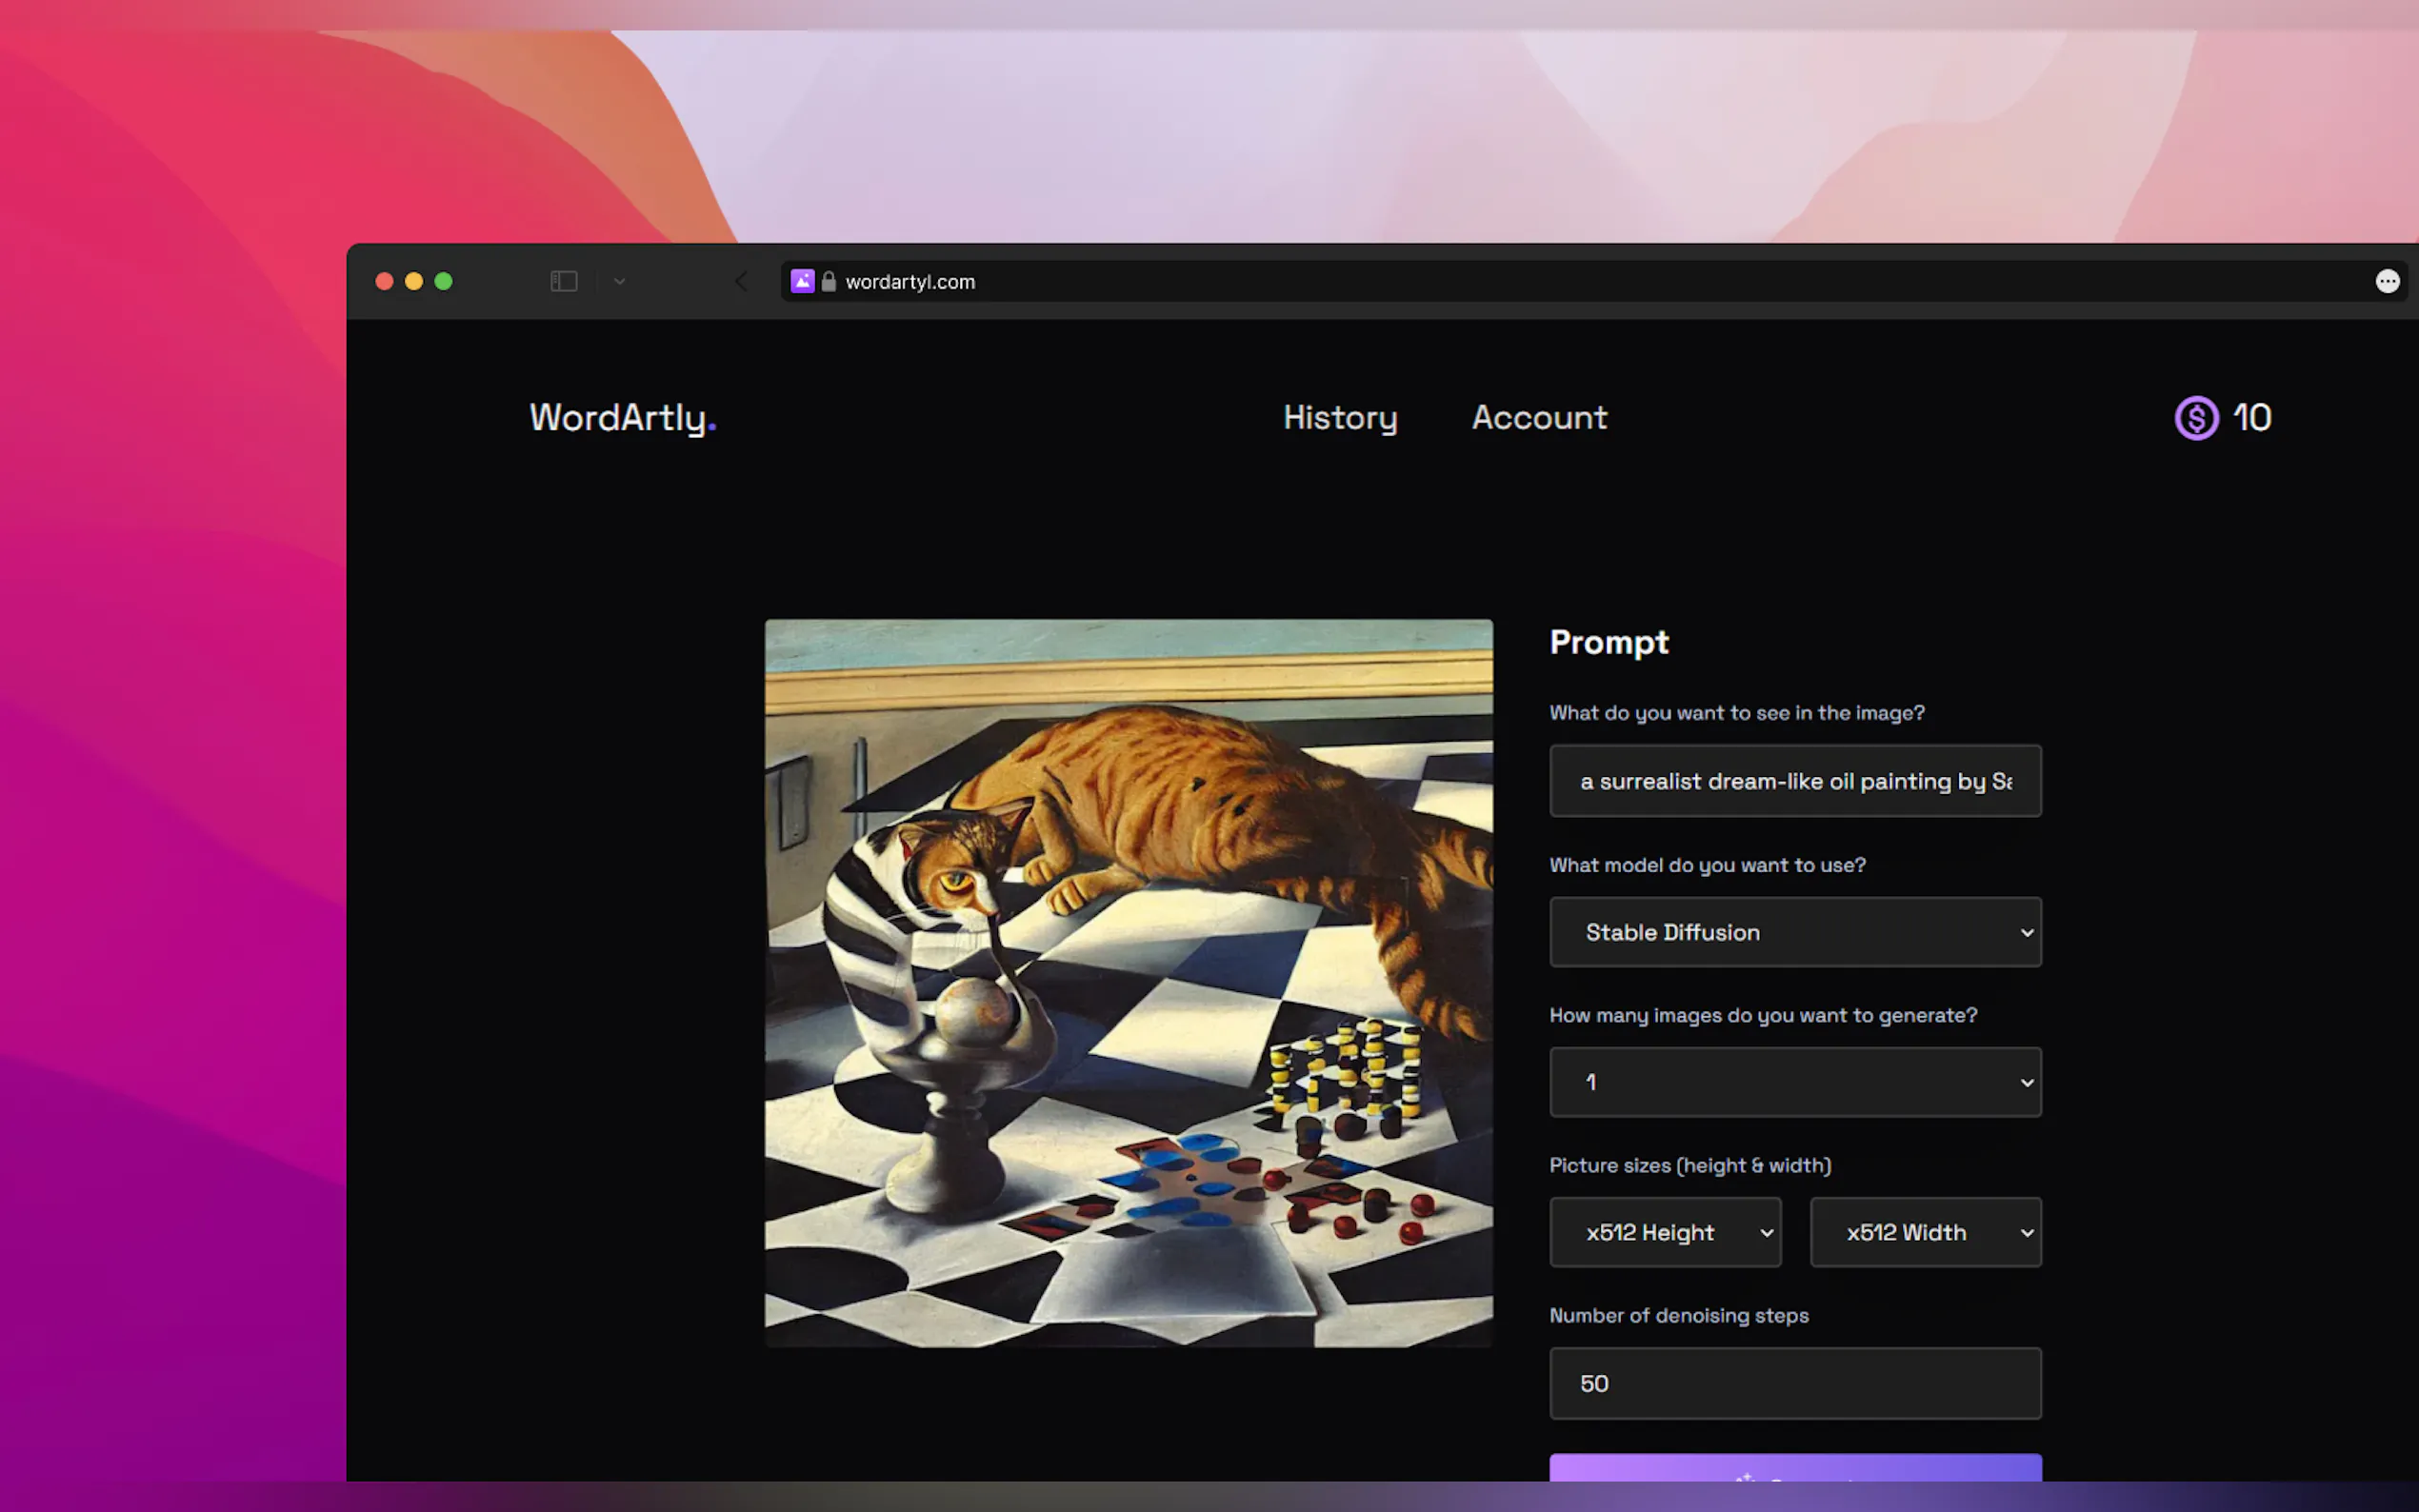Click the credit balance number 10
This screenshot has width=2419, height=1512.
pyautogui.click(x=2252, y=418)
